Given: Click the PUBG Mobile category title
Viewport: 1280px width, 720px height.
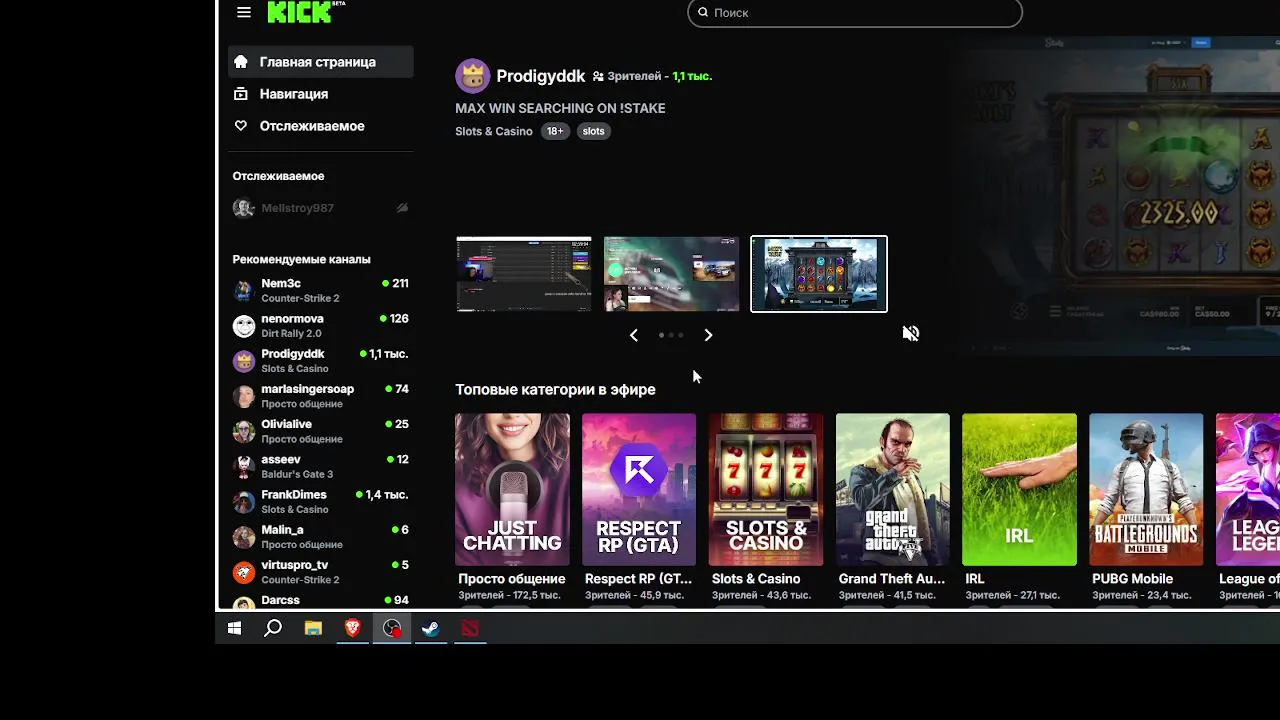Looking at the screenshot, I should tap(1132, 579).
